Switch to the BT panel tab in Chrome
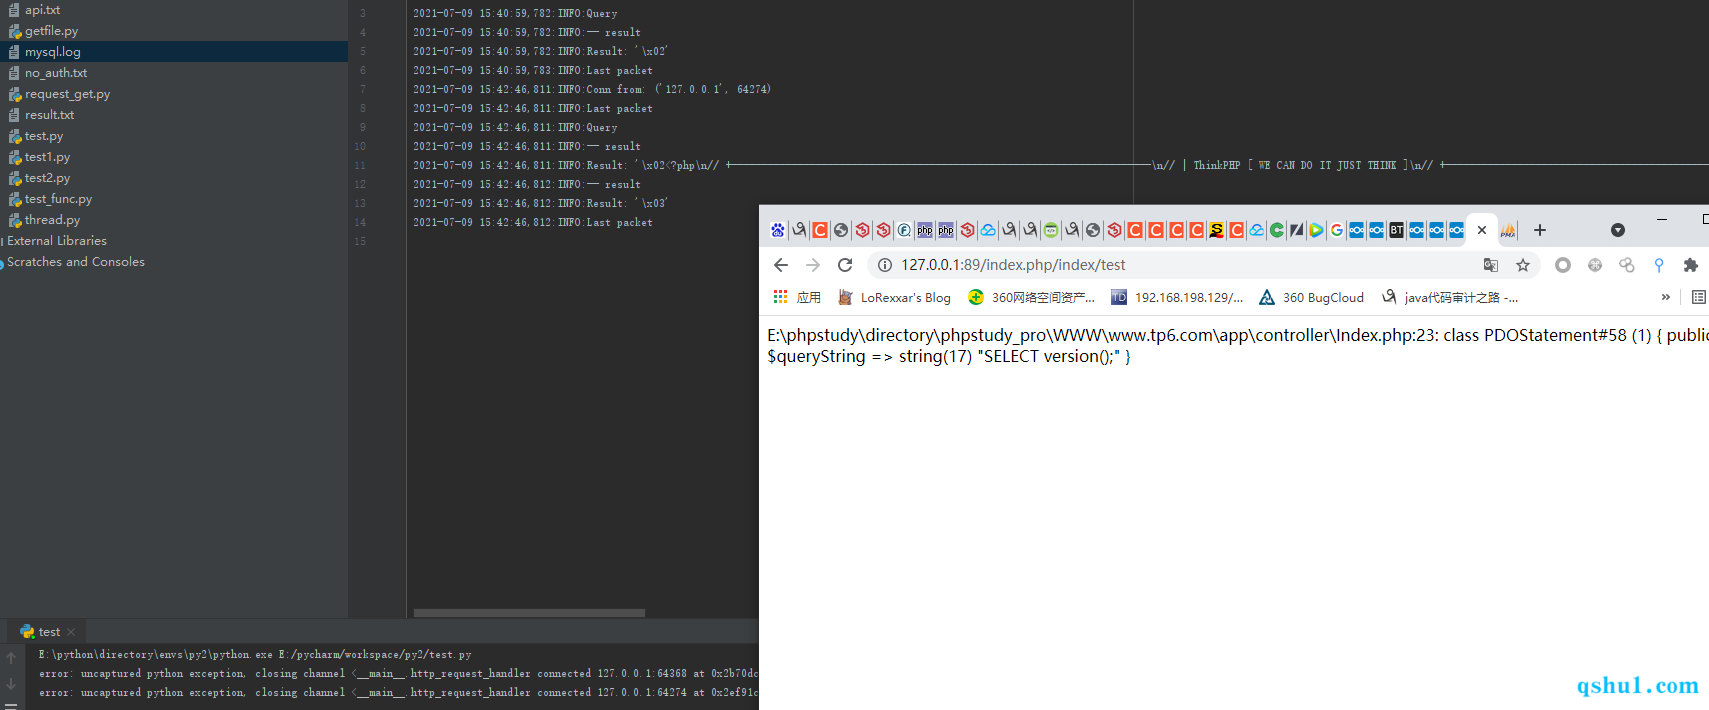Screen dimensions: 1709x710 click(x=1397, y=230)
